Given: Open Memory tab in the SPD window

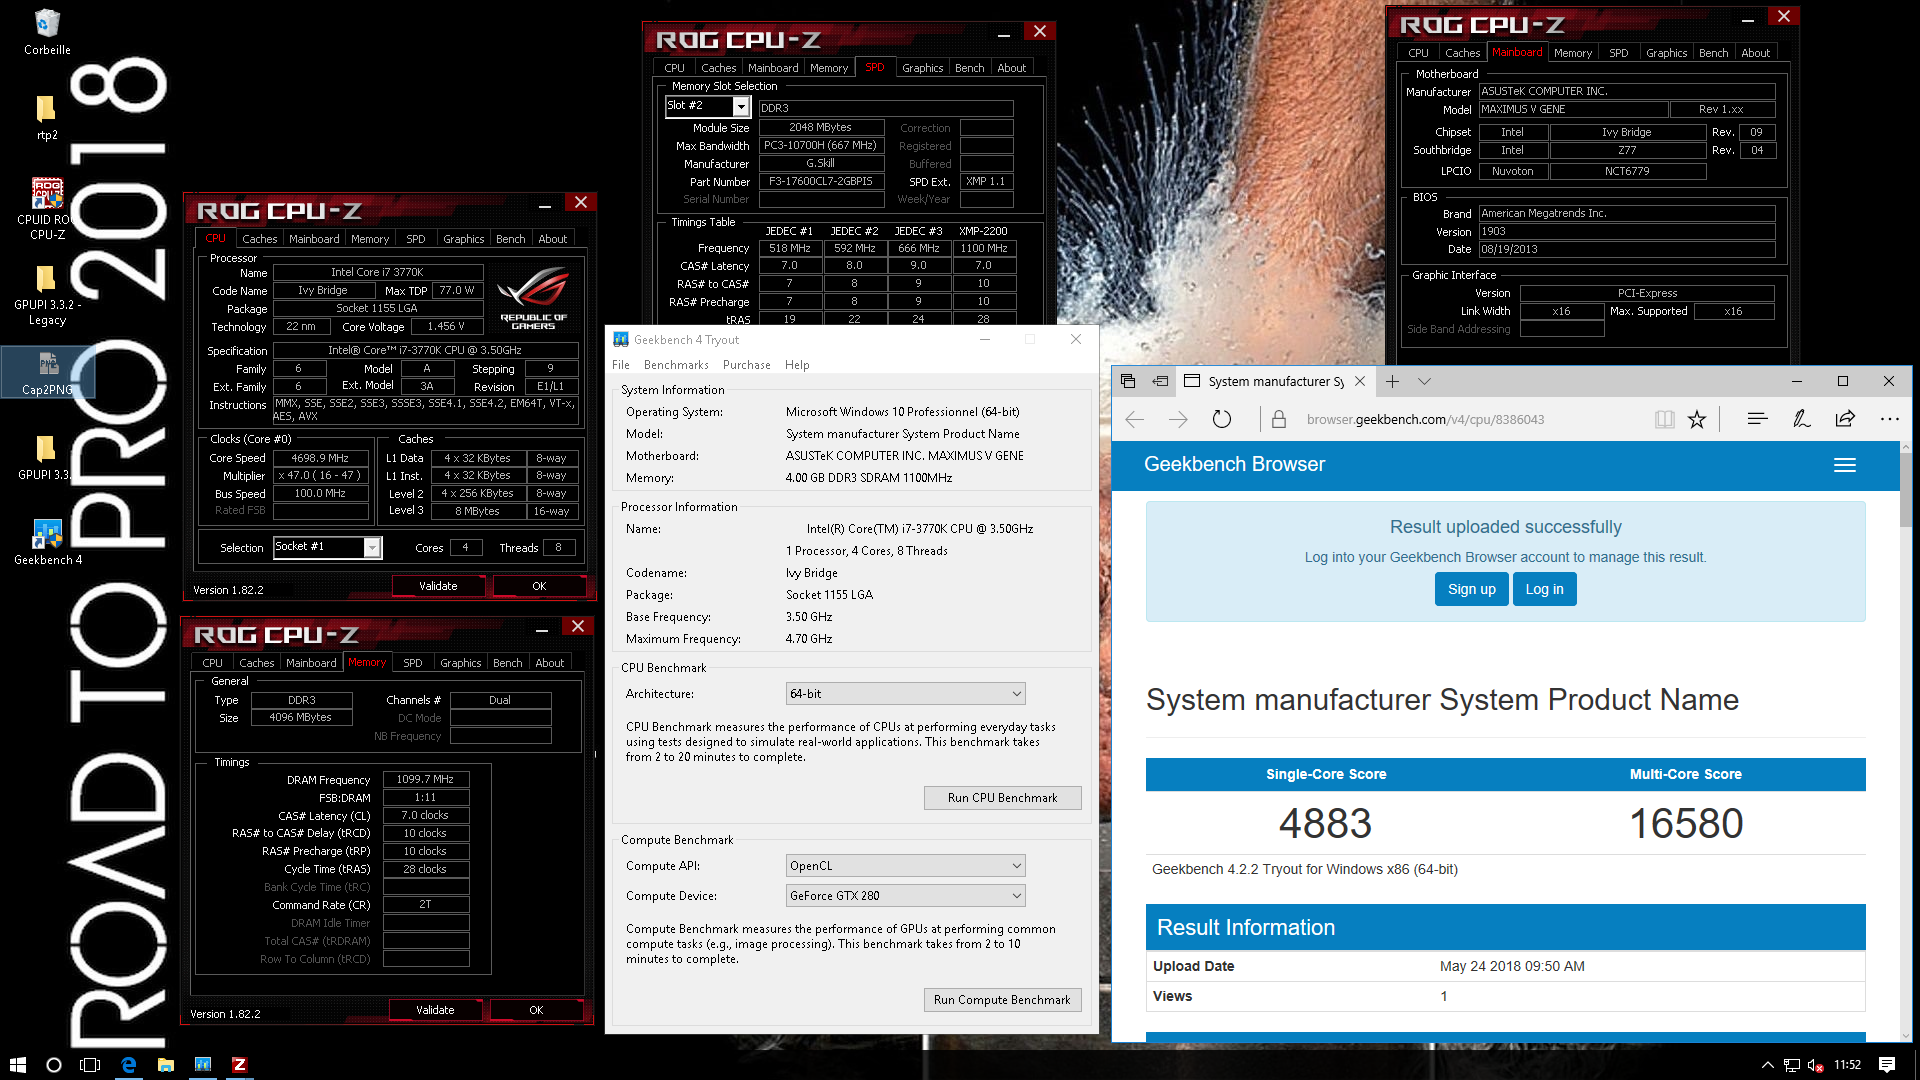Looking at the screenshot, I should (x=828, y=68).
